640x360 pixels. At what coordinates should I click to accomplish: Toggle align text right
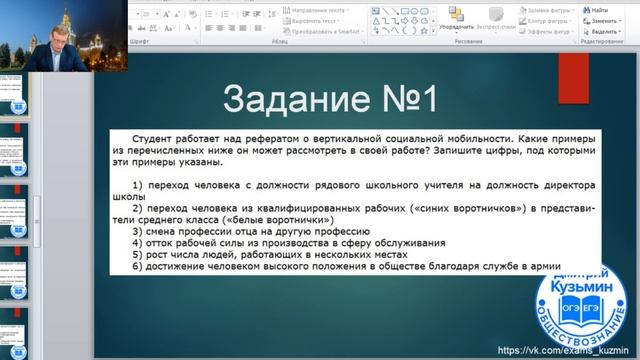coord(231,28)
